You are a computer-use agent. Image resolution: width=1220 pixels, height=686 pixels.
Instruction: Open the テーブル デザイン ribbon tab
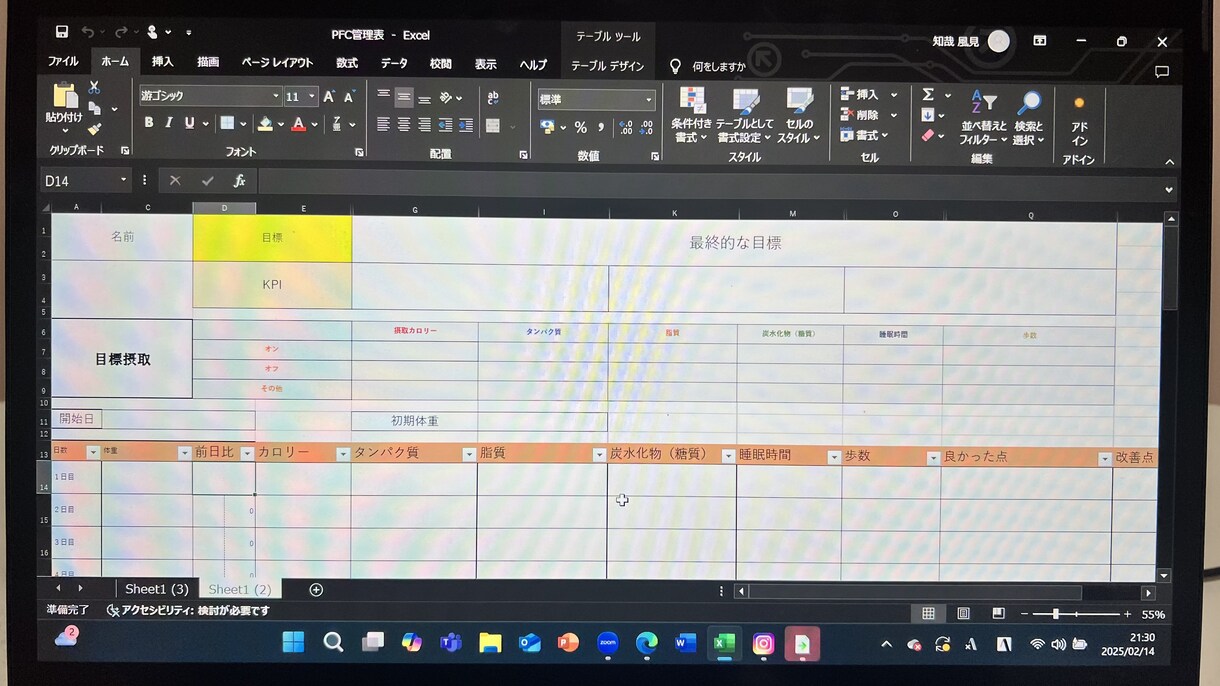[x=608, y=67]
